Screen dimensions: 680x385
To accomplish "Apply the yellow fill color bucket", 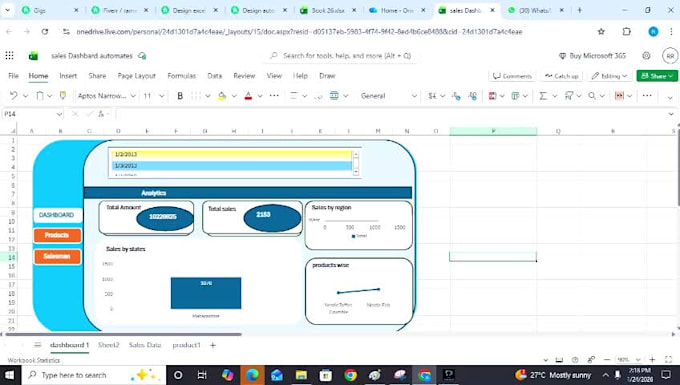I will click(222, 96).
